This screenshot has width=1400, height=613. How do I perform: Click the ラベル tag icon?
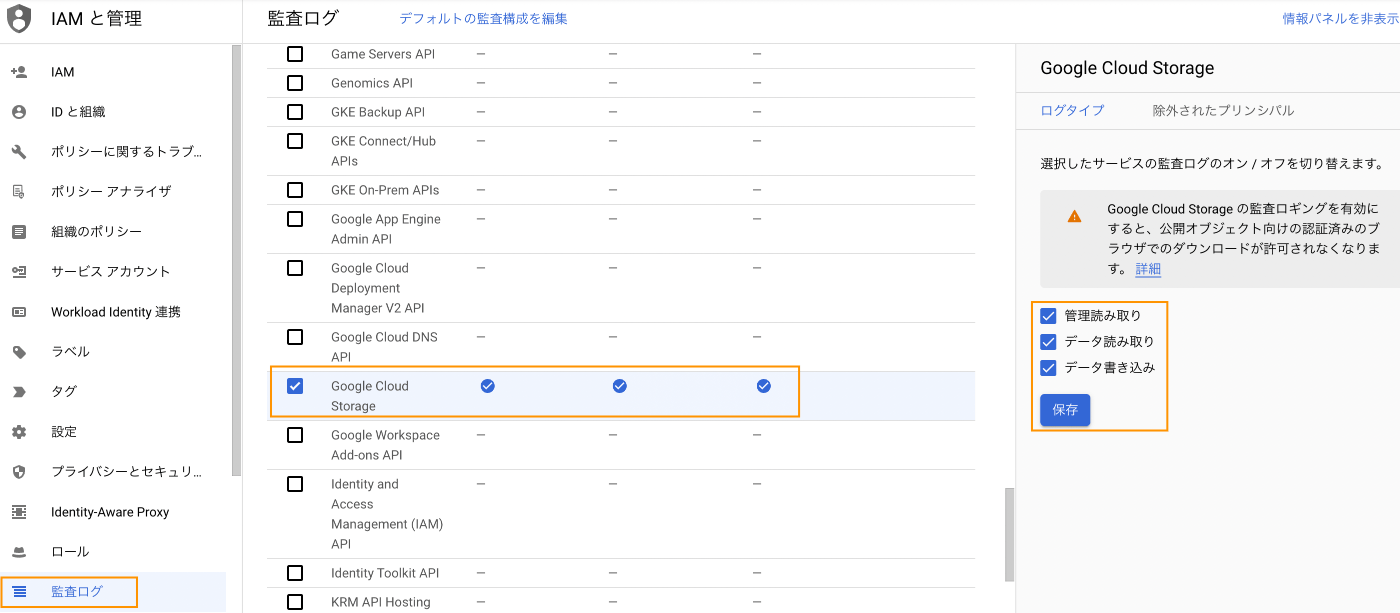click(19, 352)
